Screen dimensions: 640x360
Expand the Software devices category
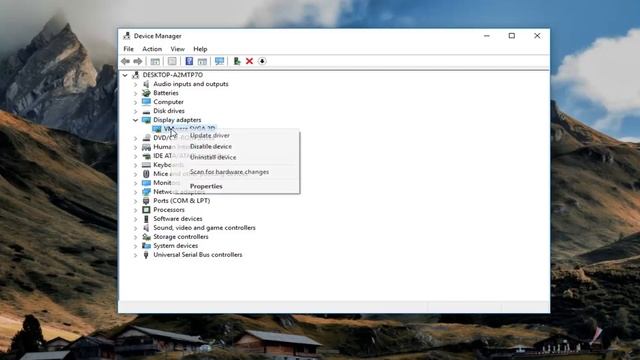[x=136, y=219]
